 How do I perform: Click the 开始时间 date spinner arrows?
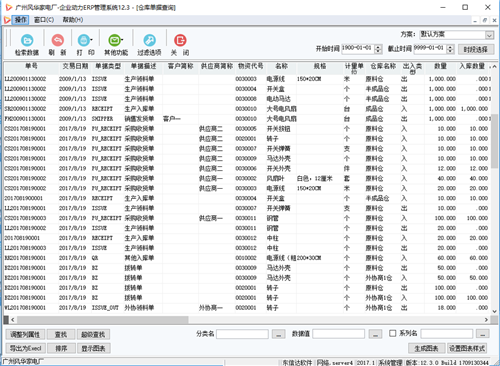(378, 49)
